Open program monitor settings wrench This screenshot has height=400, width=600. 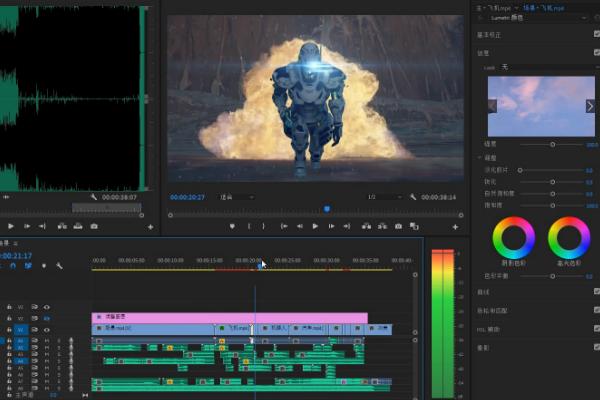pyautogui.click(x=413, y=197)
